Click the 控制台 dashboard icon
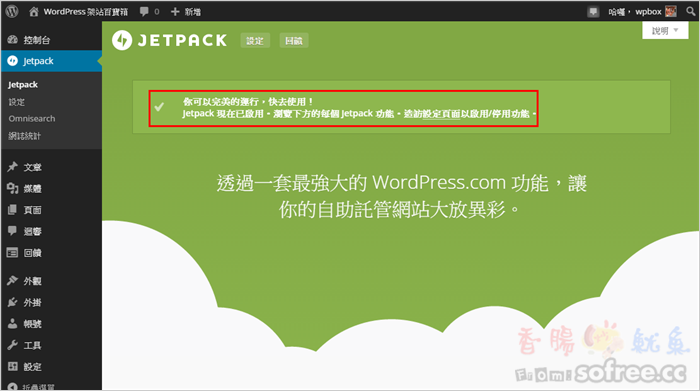The image size is (700, 391). [x=12, y=40]
